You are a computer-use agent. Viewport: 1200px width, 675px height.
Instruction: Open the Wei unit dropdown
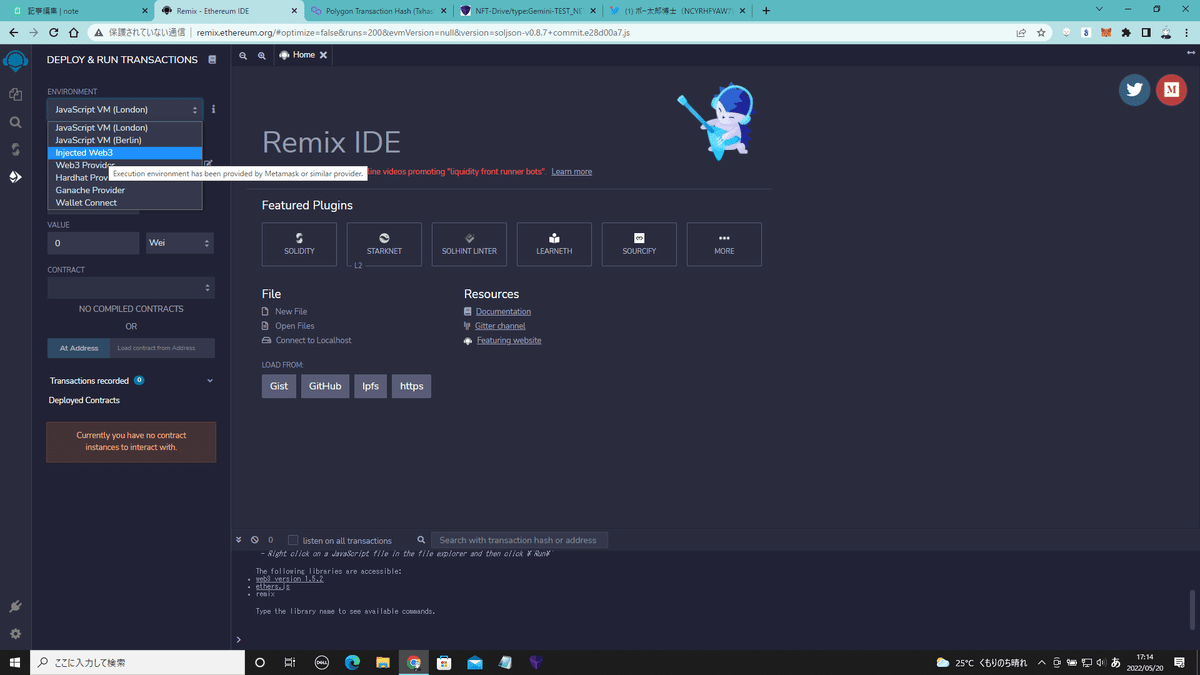[180, 243]
